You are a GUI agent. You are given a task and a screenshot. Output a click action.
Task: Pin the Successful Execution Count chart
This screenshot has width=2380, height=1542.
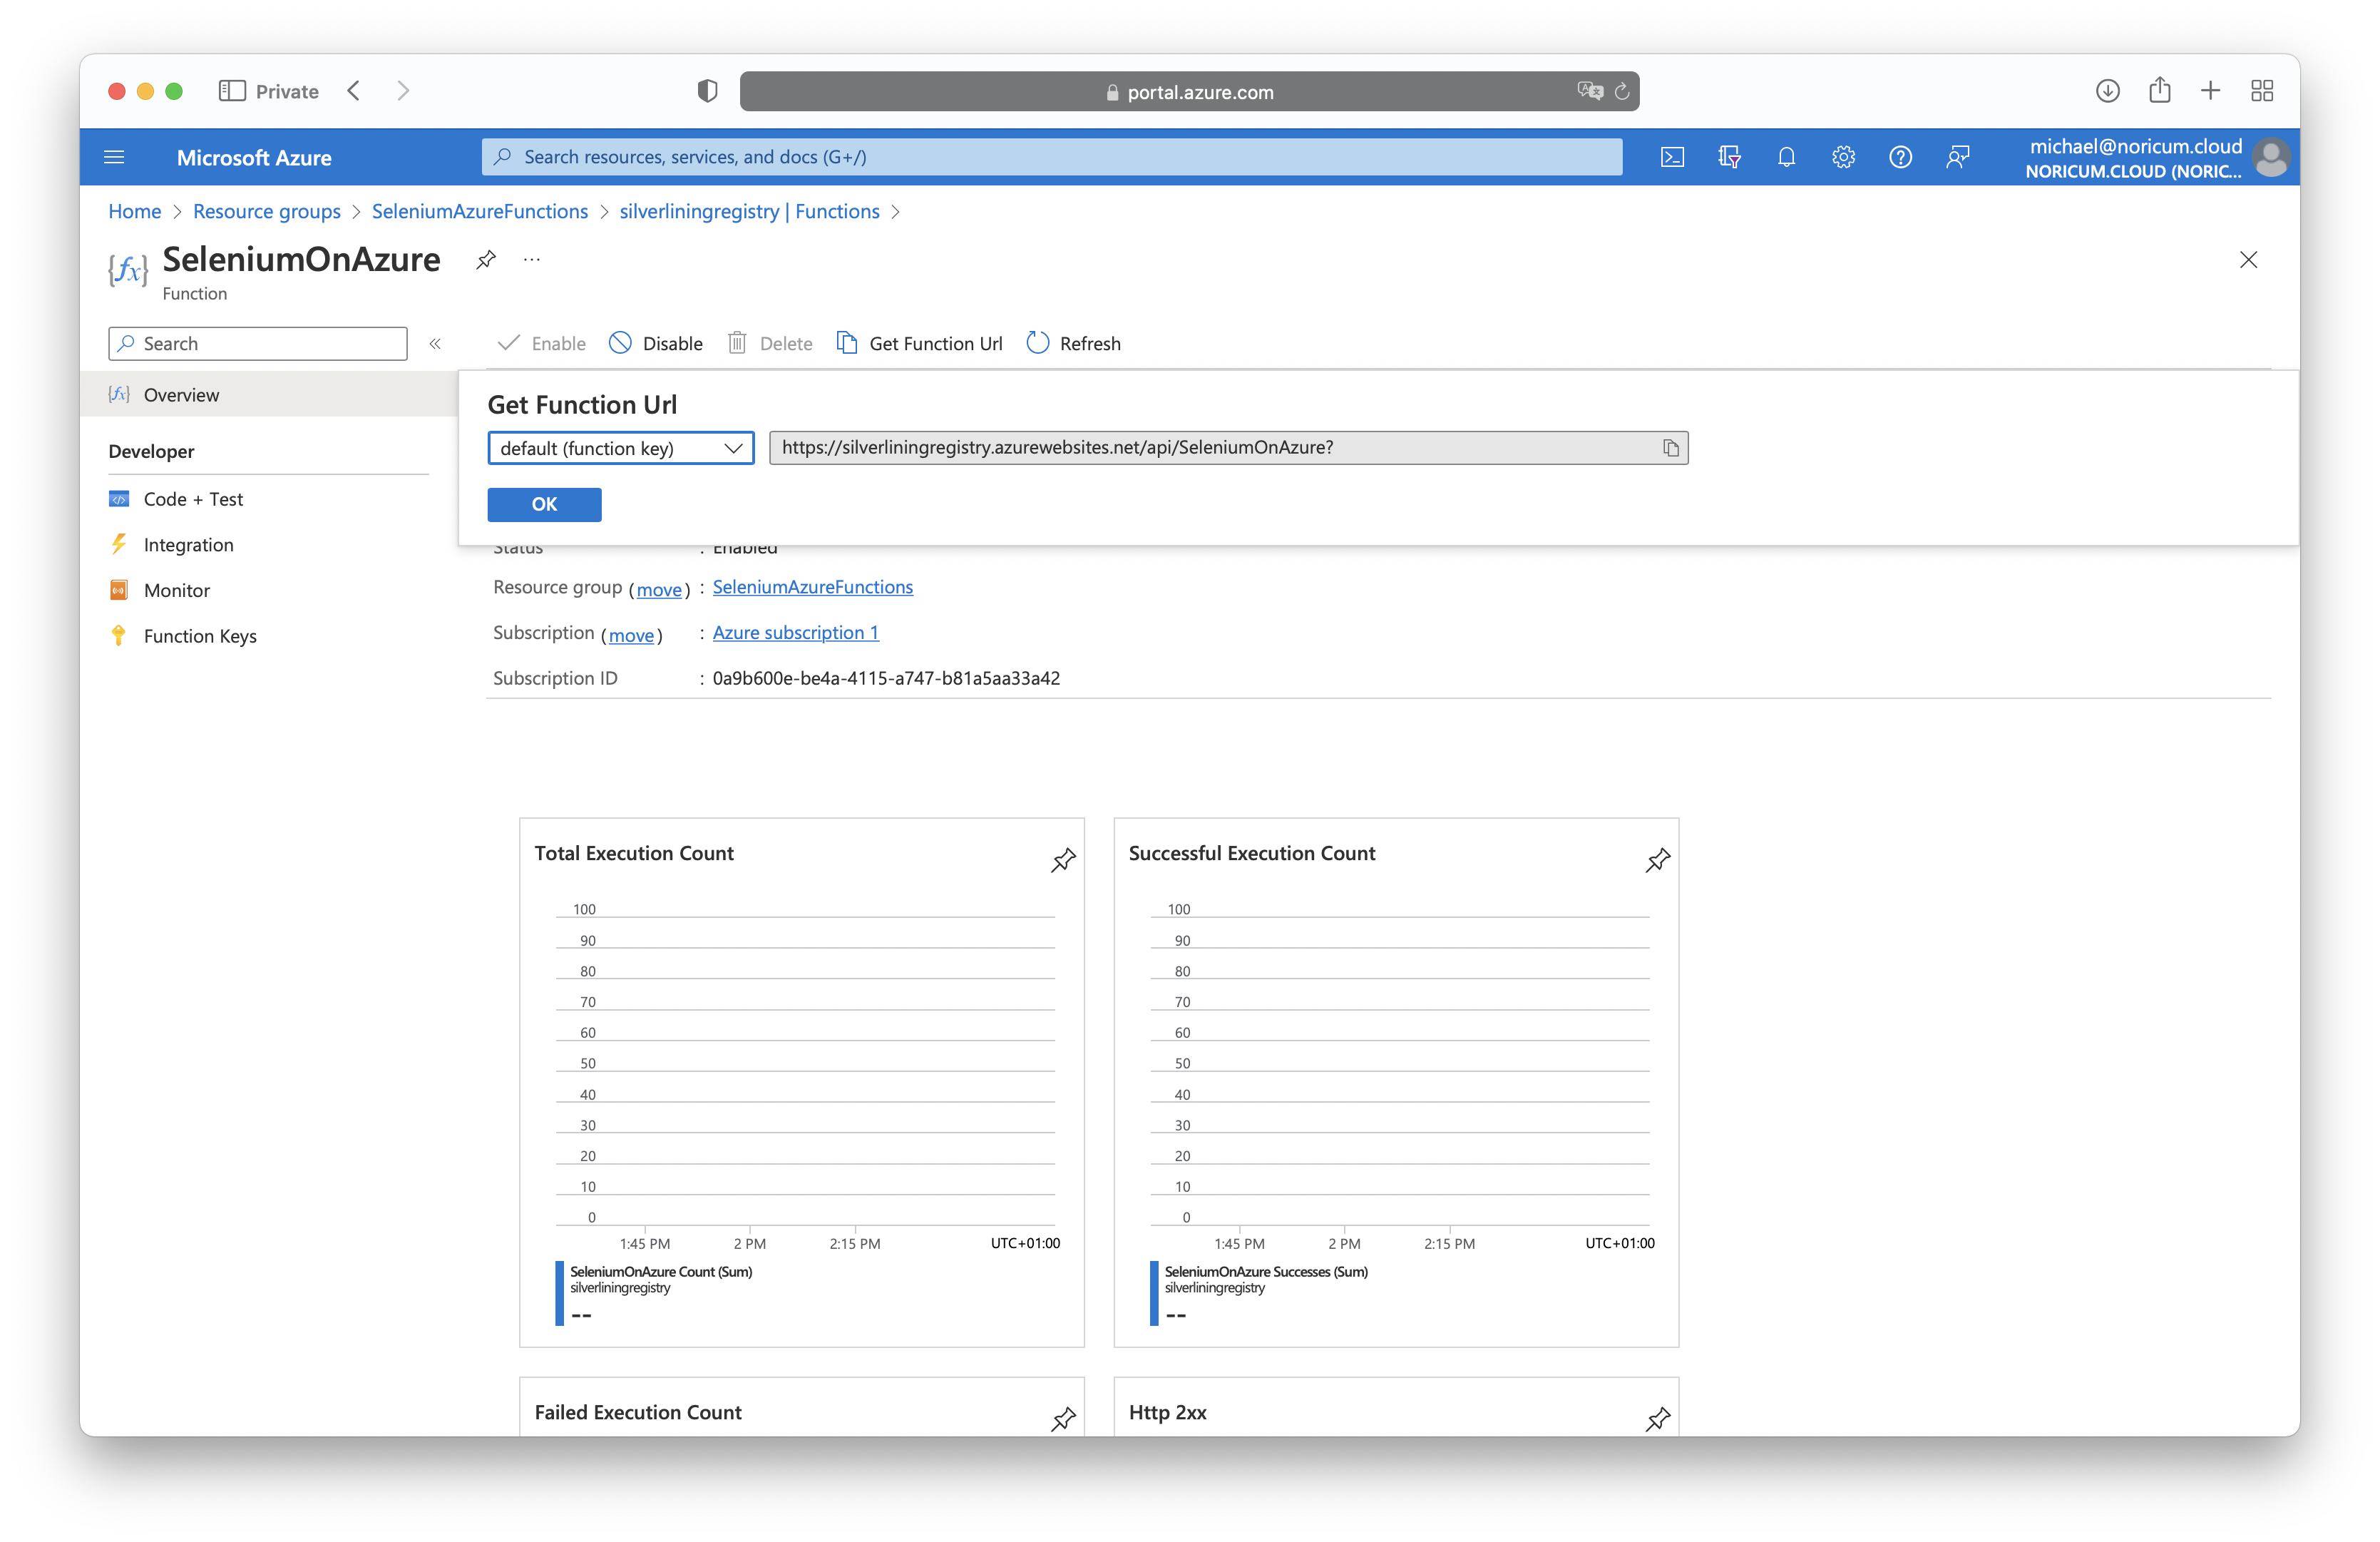pyautogui.click(x=1657, y=860)
